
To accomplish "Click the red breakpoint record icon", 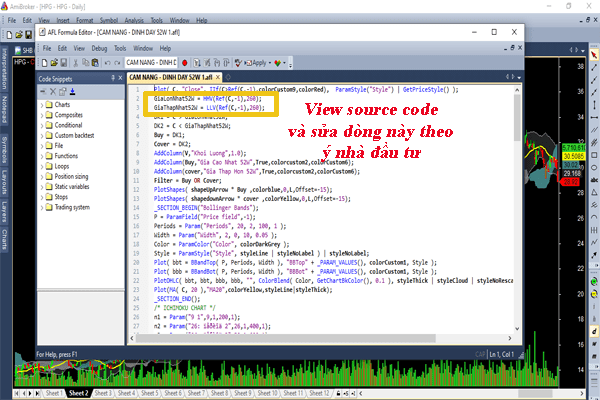I will tap(185, 63).
